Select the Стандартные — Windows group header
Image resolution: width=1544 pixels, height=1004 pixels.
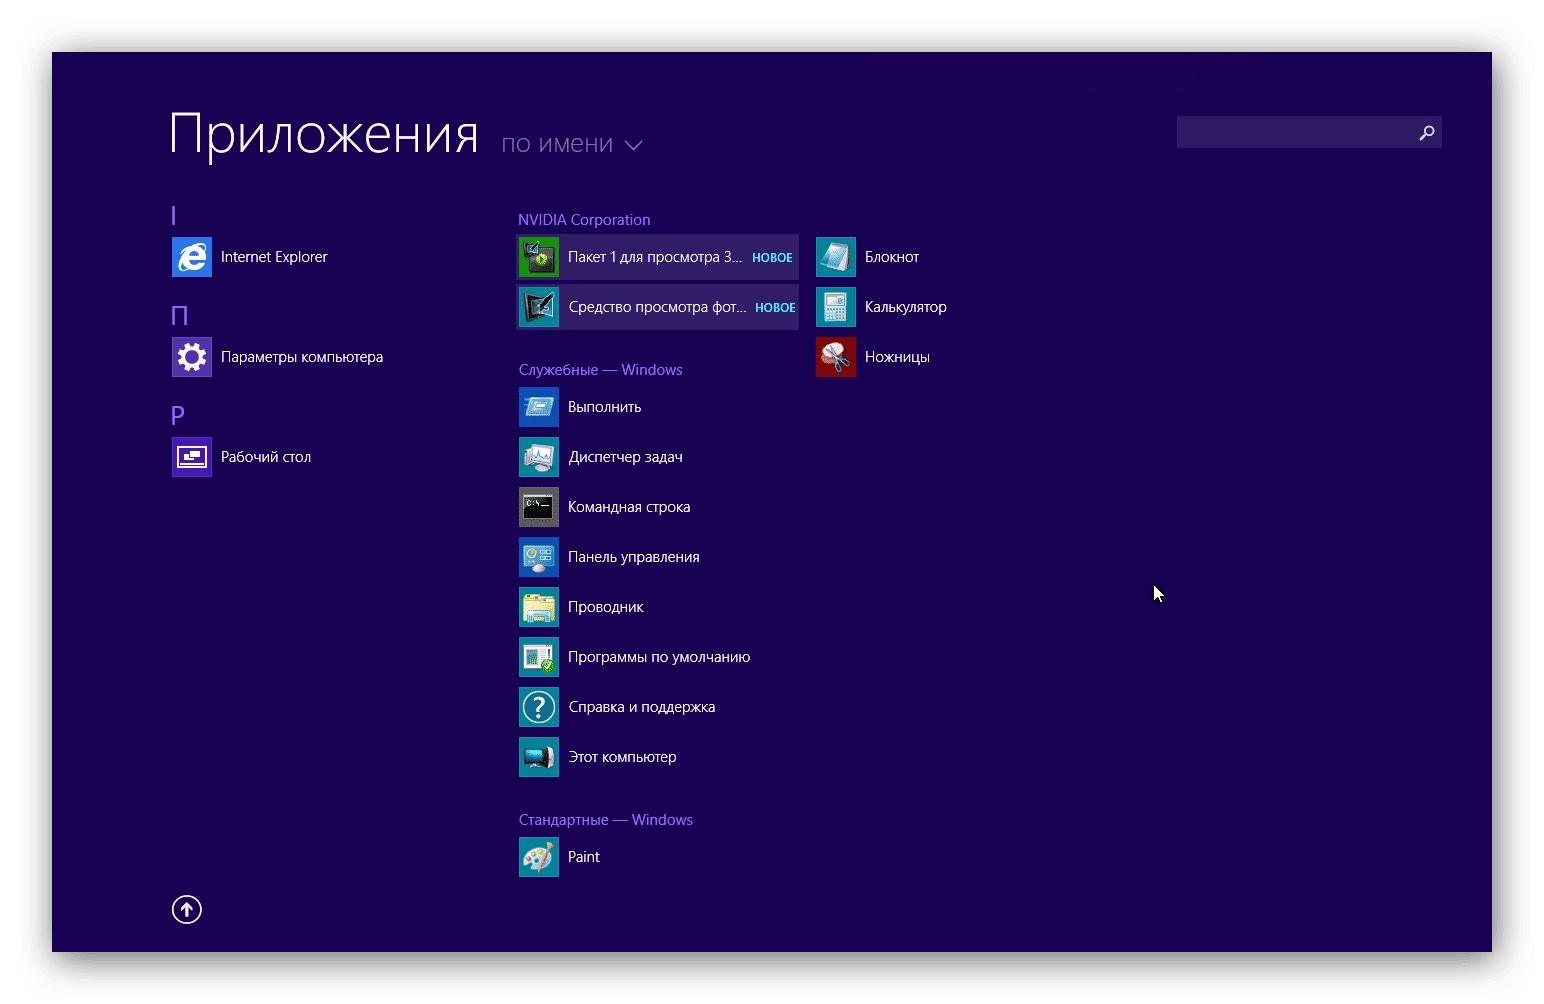pyautogui.click(x=605, y=820)
